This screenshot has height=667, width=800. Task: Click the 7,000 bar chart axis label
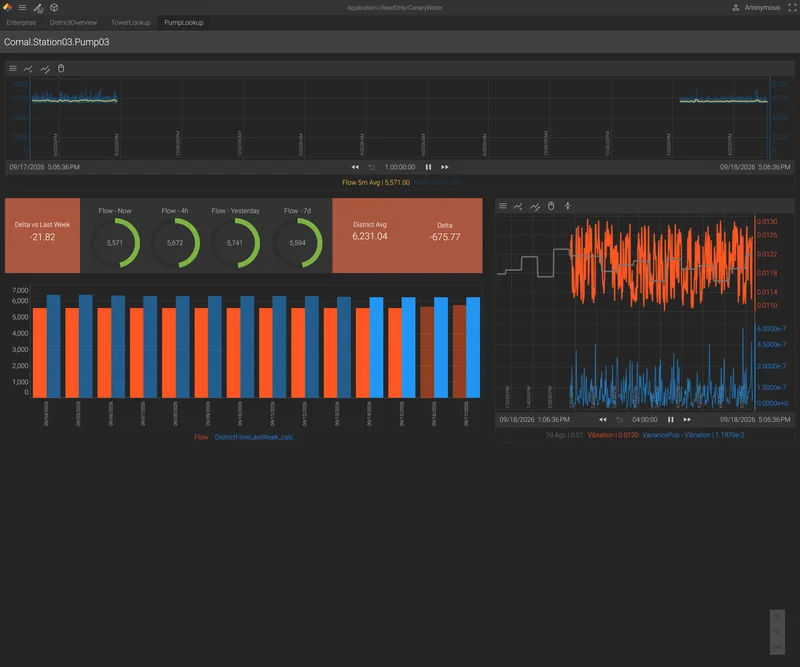click(20, 290)
